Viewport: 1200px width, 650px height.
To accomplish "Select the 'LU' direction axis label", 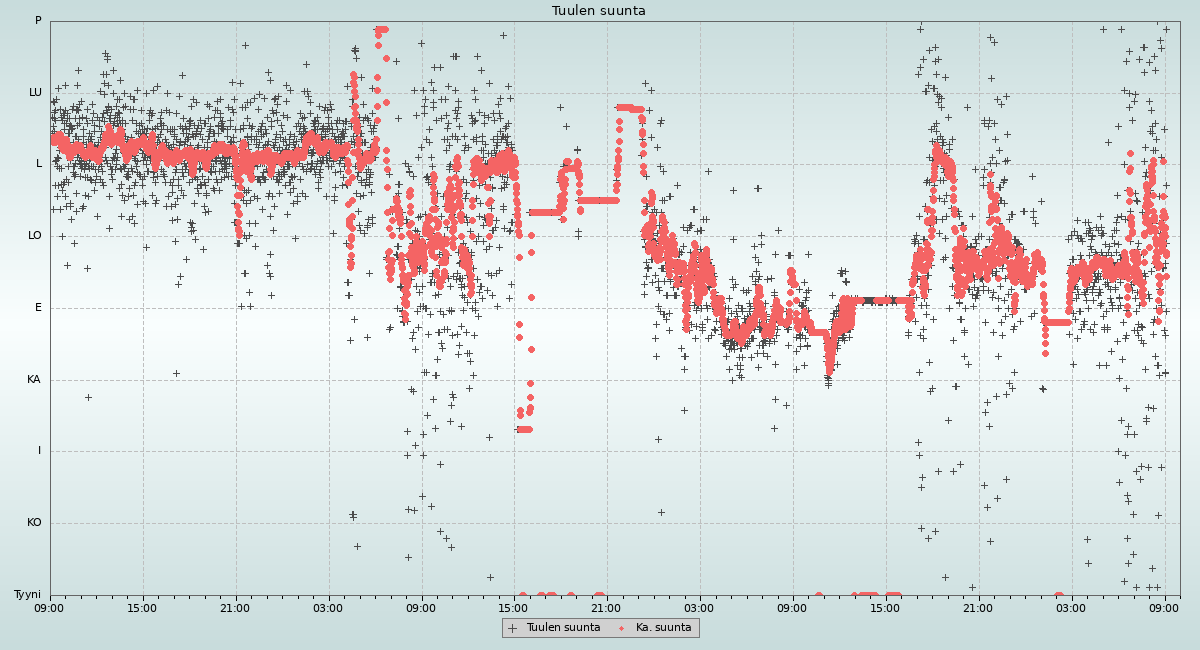I will 35,93.
